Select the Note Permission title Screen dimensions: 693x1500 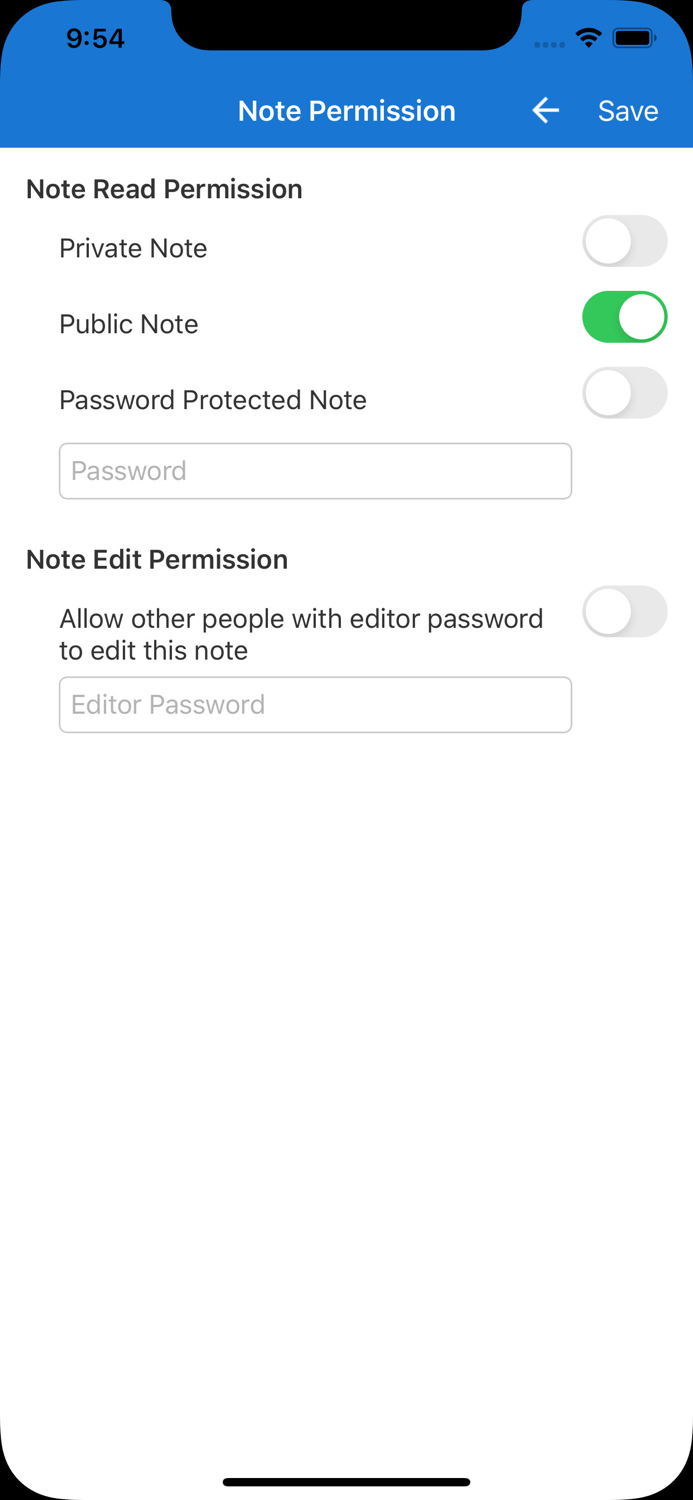tap(346, 111)
